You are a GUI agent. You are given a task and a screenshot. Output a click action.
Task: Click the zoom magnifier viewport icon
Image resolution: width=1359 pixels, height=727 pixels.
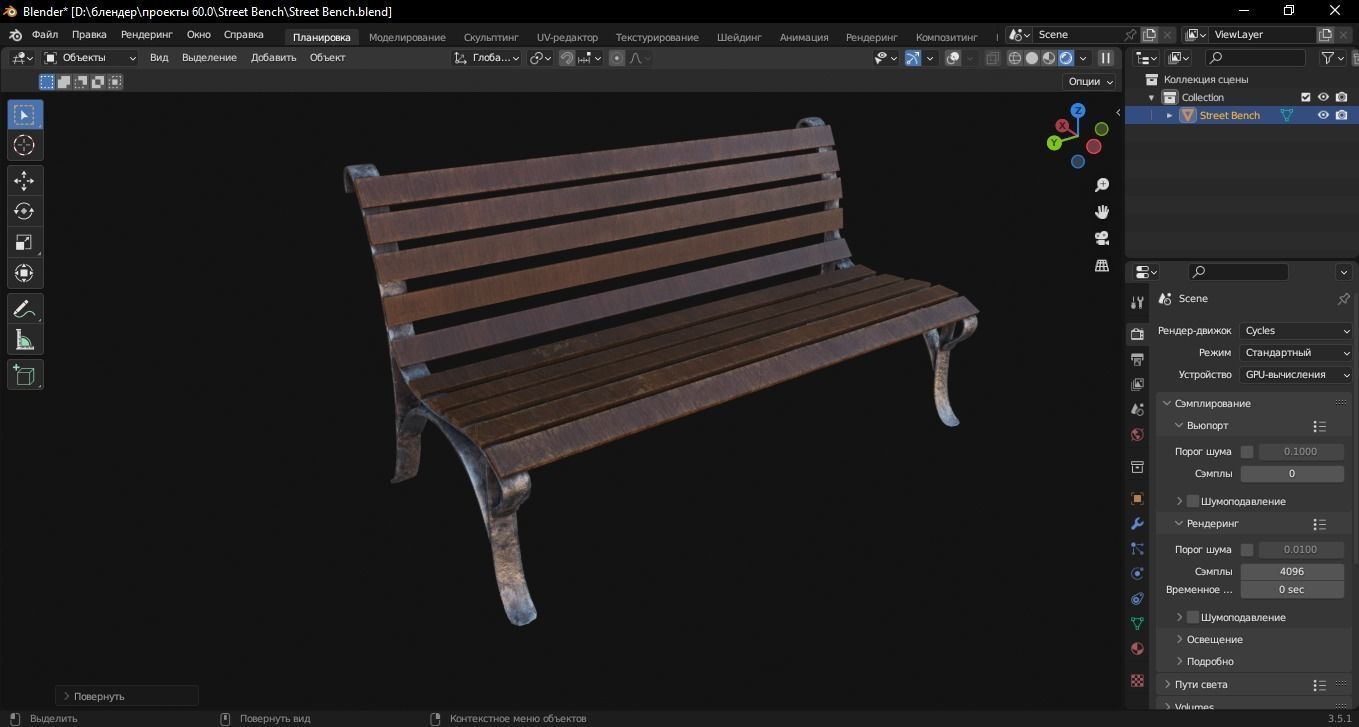pos(1102,185)
